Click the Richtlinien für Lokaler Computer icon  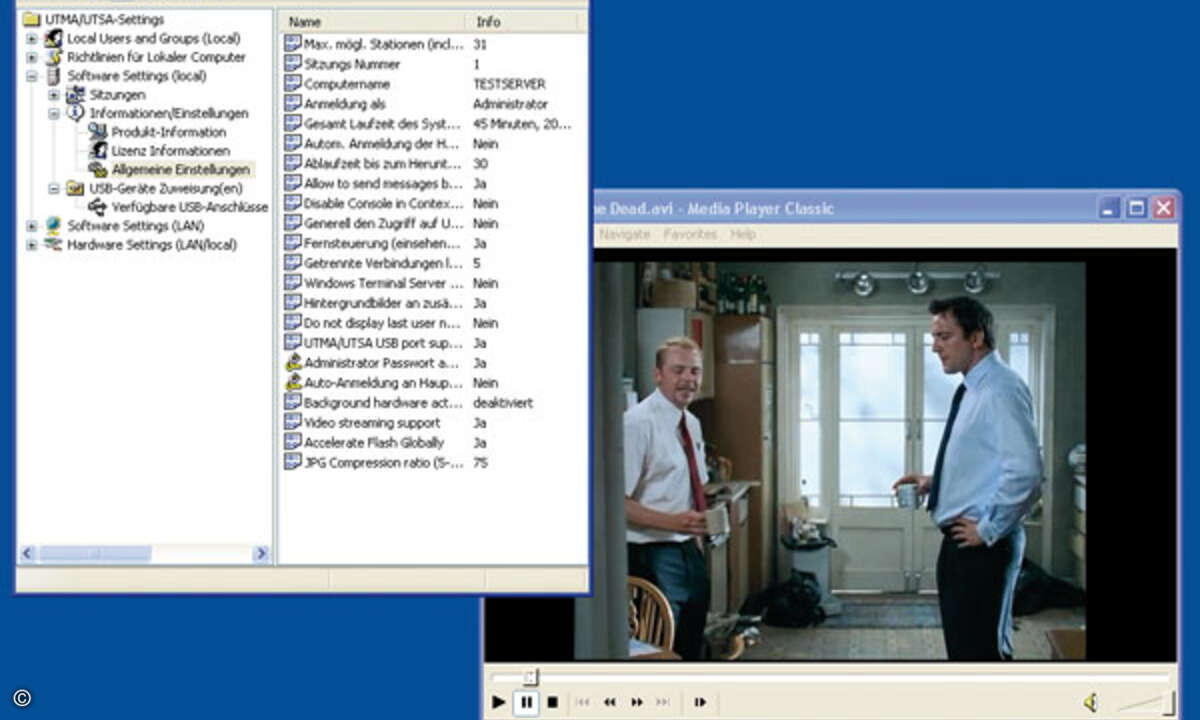click(x=54, y=57)
